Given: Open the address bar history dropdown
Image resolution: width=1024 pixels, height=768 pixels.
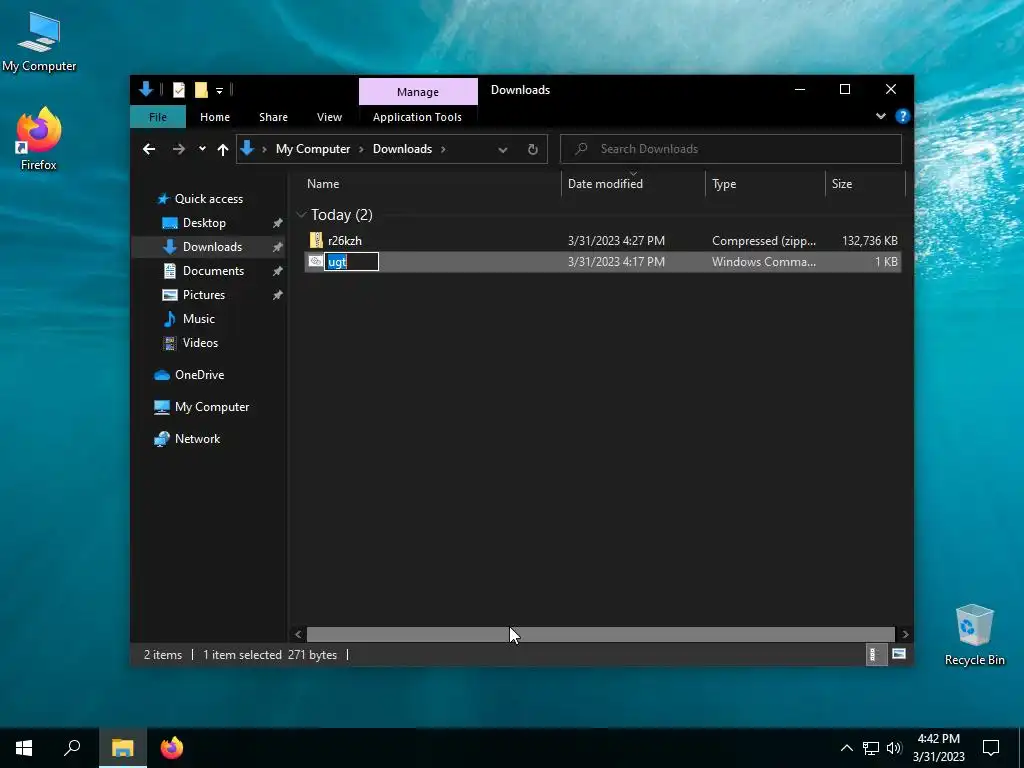Looking at the screenshot, I should pyautogui.click(x=503, y=150).
